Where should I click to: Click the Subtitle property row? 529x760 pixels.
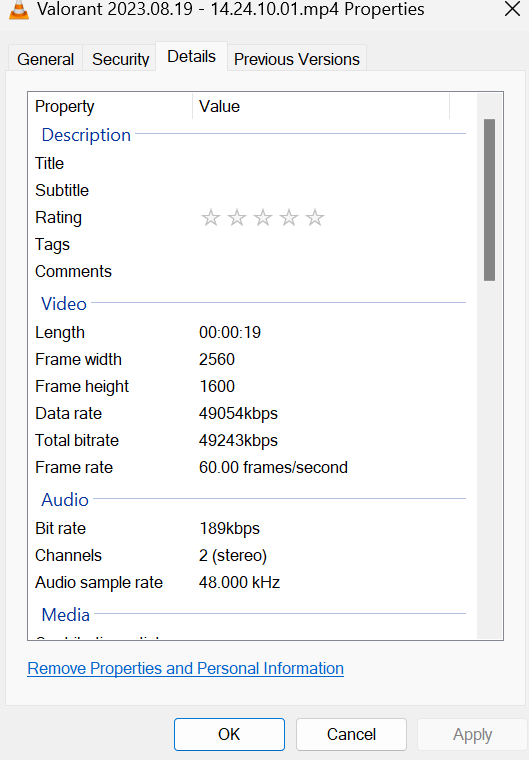tap(250, 190)
